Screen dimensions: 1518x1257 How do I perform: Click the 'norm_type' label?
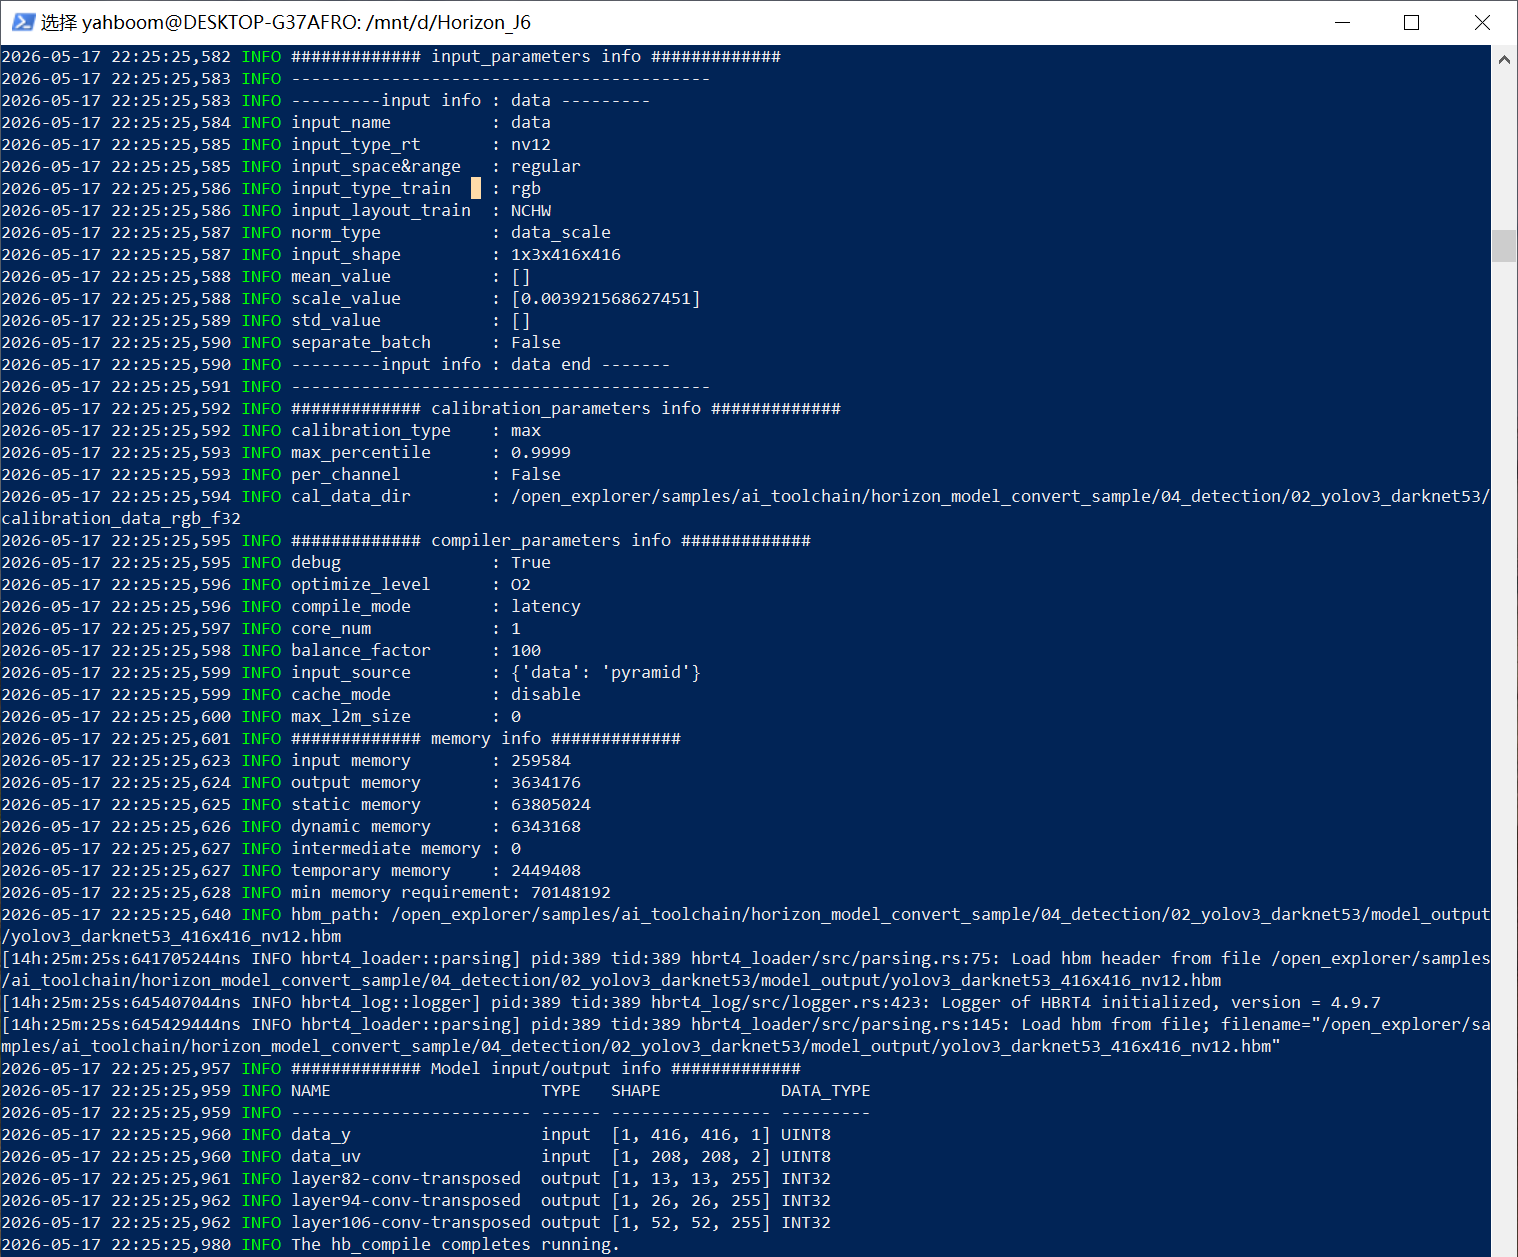(x=336, y=232)
